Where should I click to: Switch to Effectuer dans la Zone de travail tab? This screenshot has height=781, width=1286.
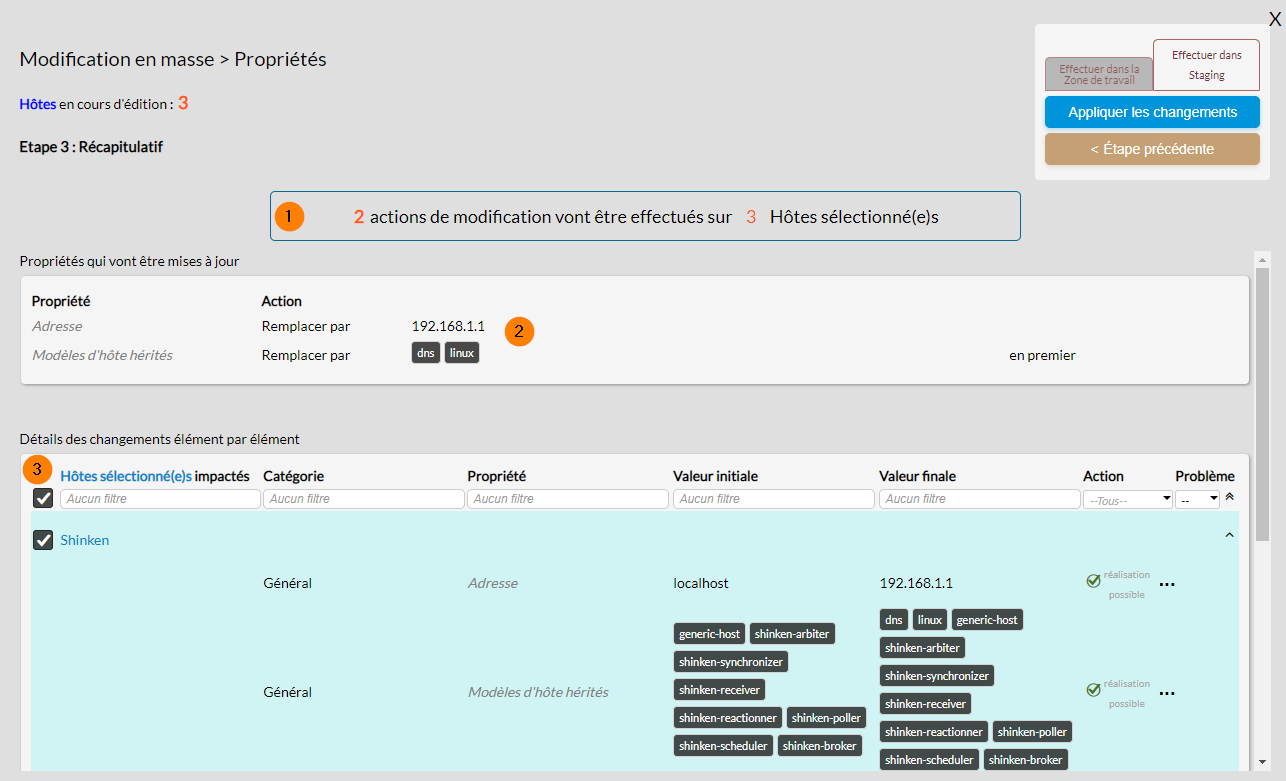click(x=1098, y=74)
